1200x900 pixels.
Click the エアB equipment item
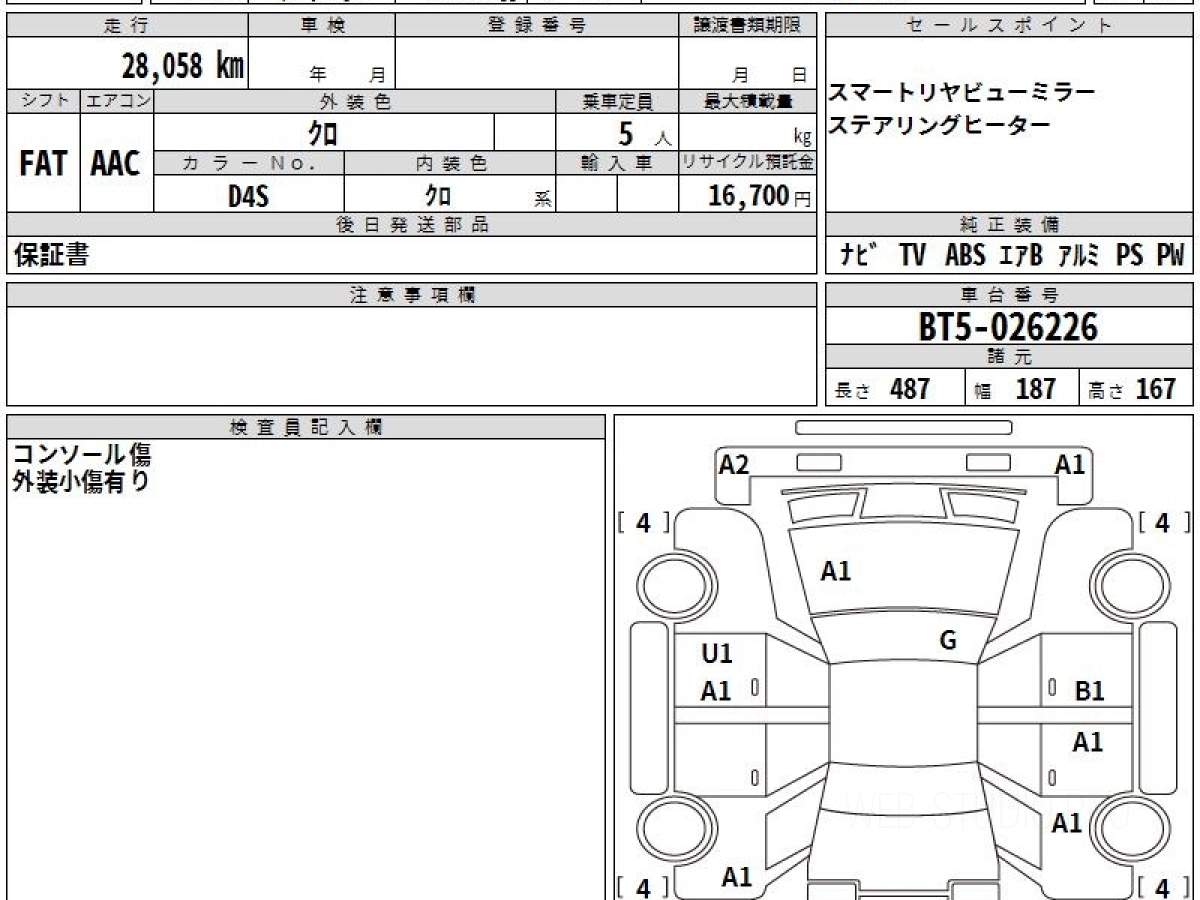[1021, 256]
